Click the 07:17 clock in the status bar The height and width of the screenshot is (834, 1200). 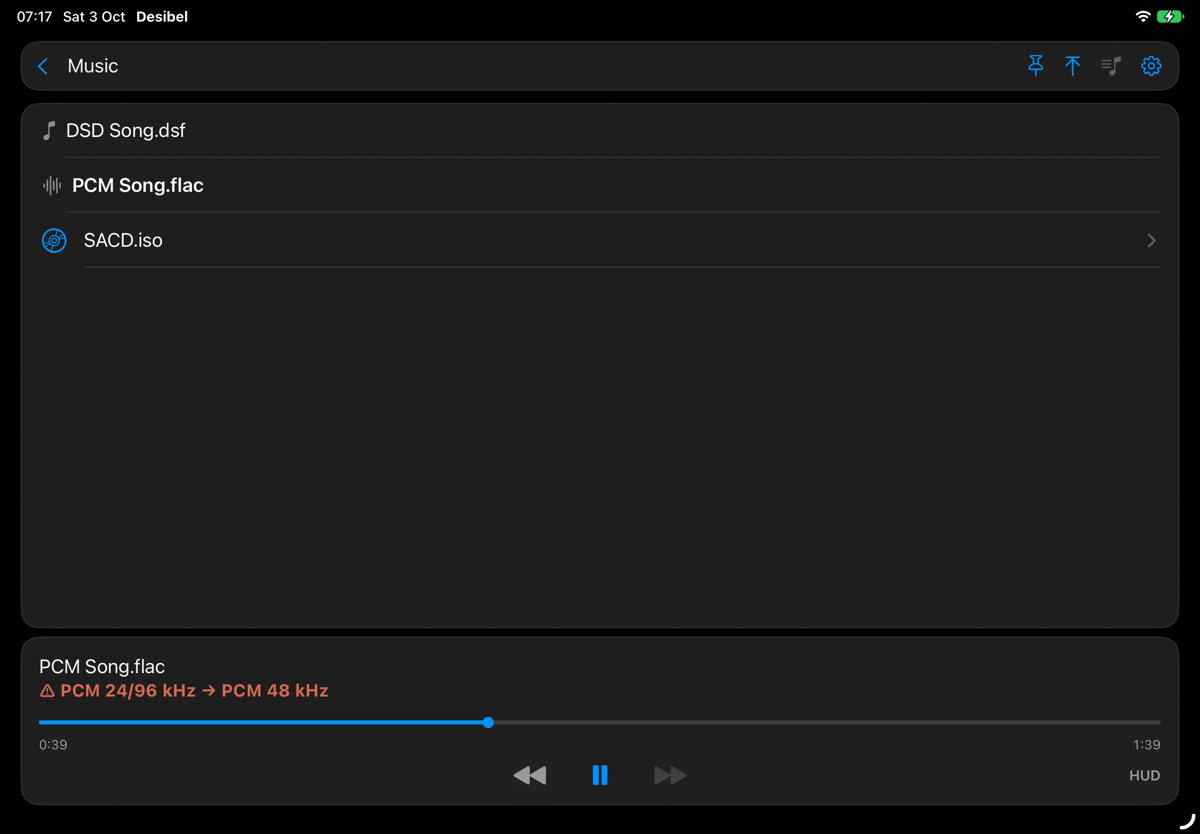point(34,17)
